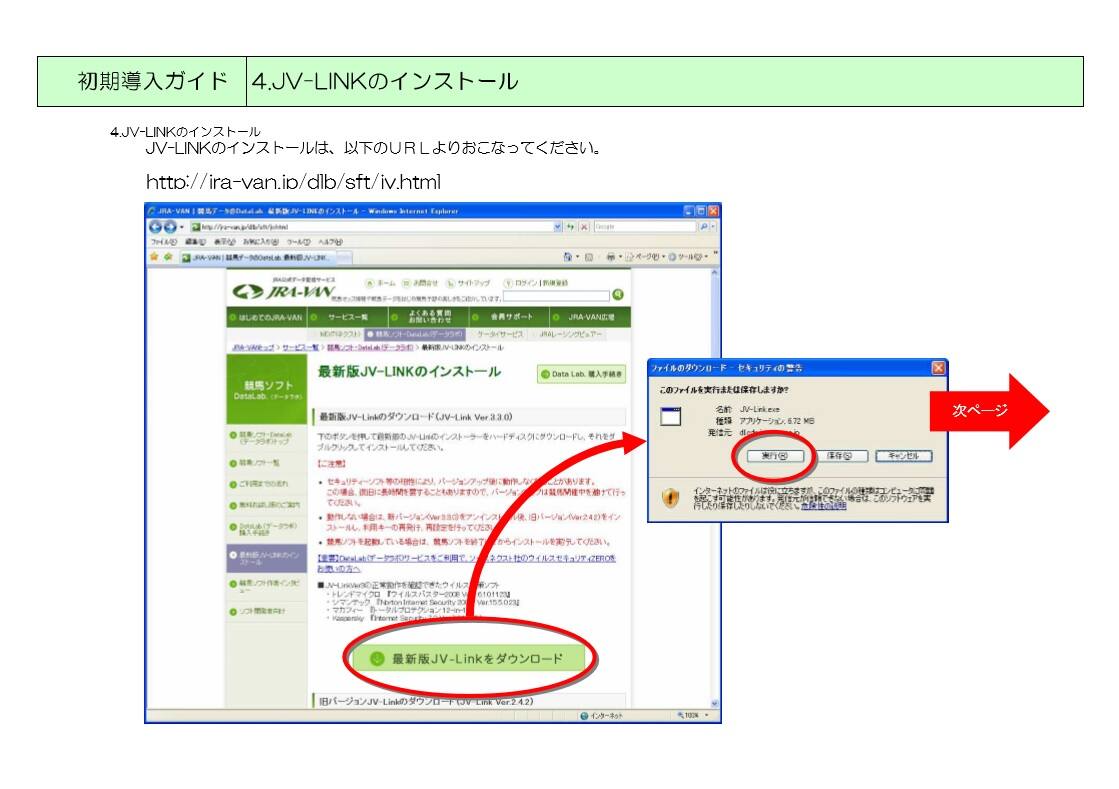Click the Data Lab. 購入手続き button
This screenshot has width=1119, height=789.
(582, 374)
